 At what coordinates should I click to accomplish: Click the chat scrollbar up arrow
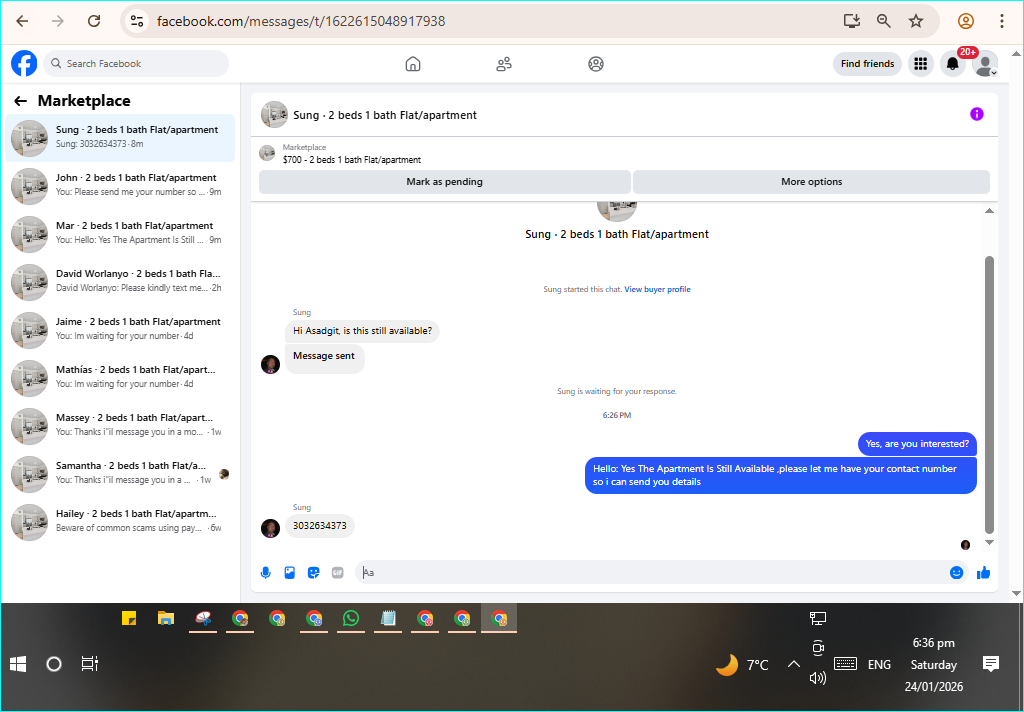[989, 211]
